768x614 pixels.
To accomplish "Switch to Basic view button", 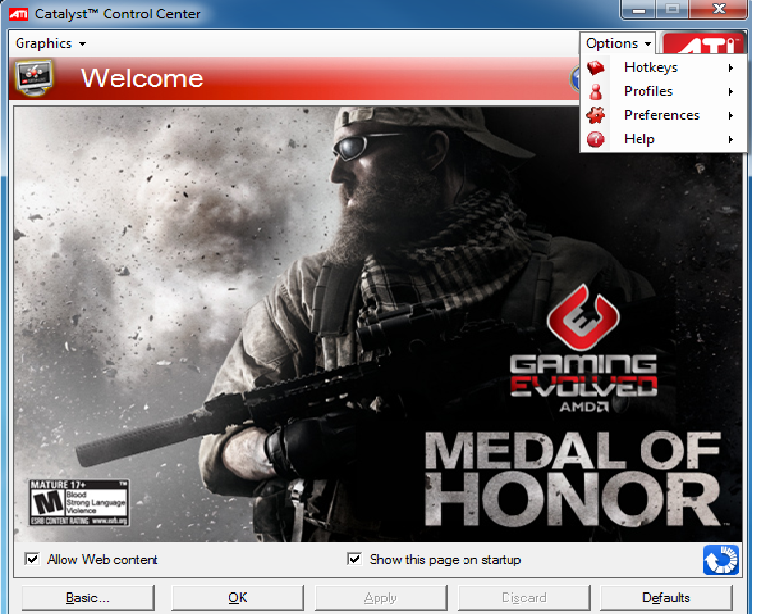I will [88, 598].
